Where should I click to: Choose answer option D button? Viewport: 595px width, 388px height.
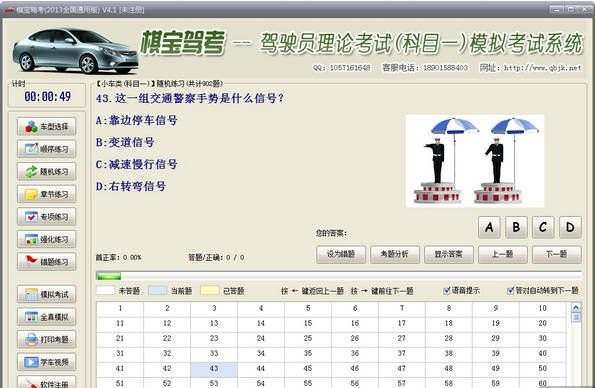[570, 227]
